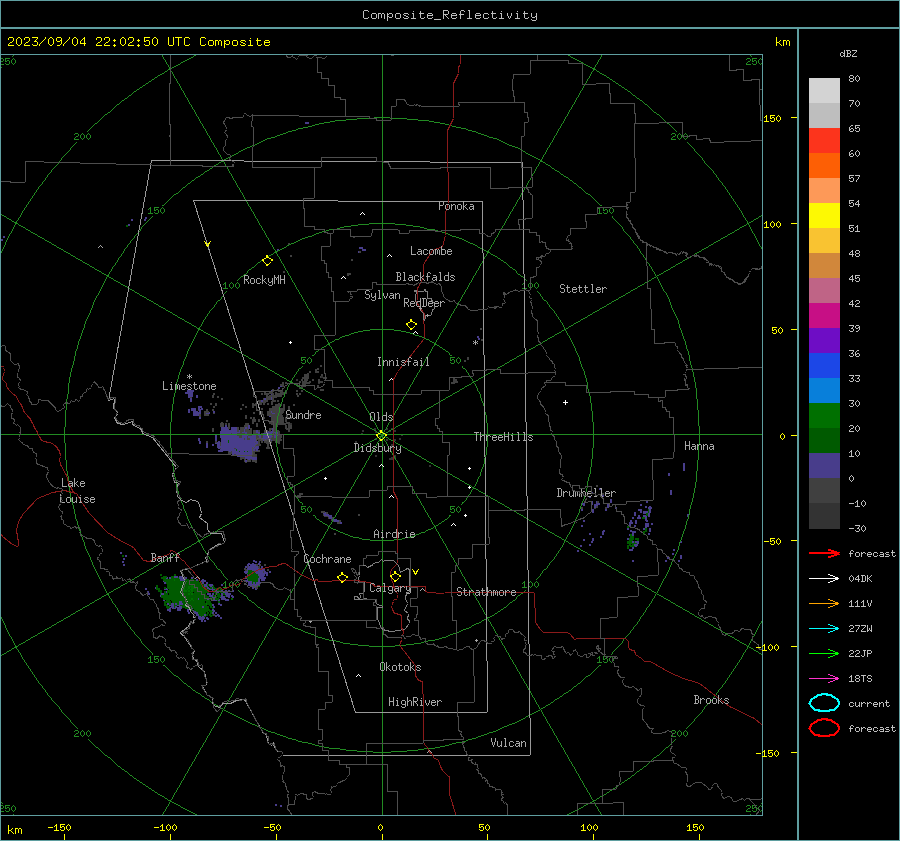Viewport: 900px width, 841px height.
Task: Click the 0 dBZ slate-purple swatch
Action: (x=824, y=466)
